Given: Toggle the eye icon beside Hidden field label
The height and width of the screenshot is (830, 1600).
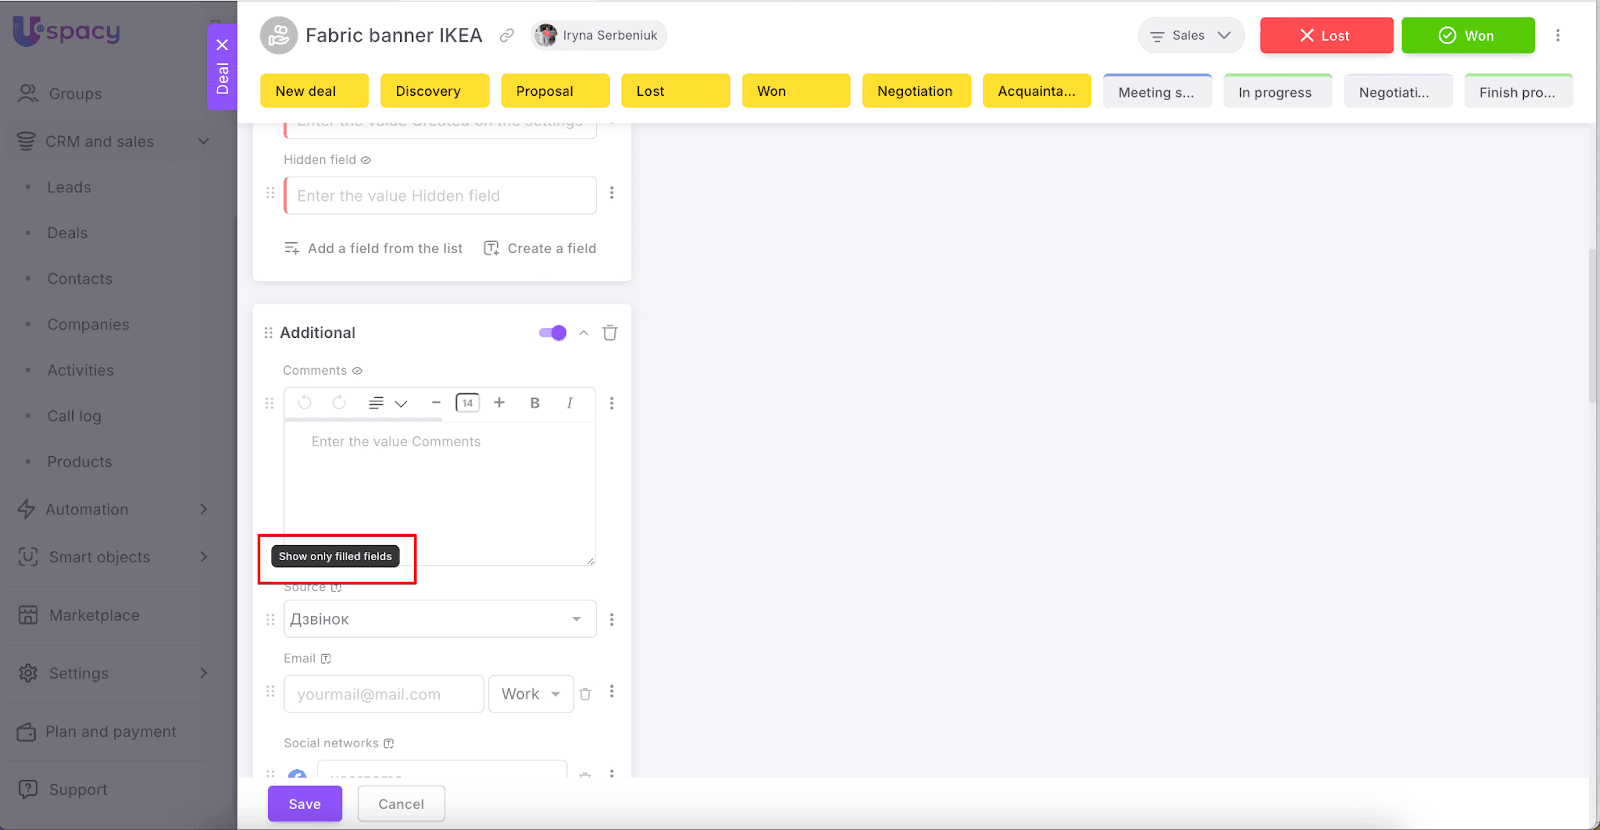Looking at the screenshot, I should coord(366,160).
